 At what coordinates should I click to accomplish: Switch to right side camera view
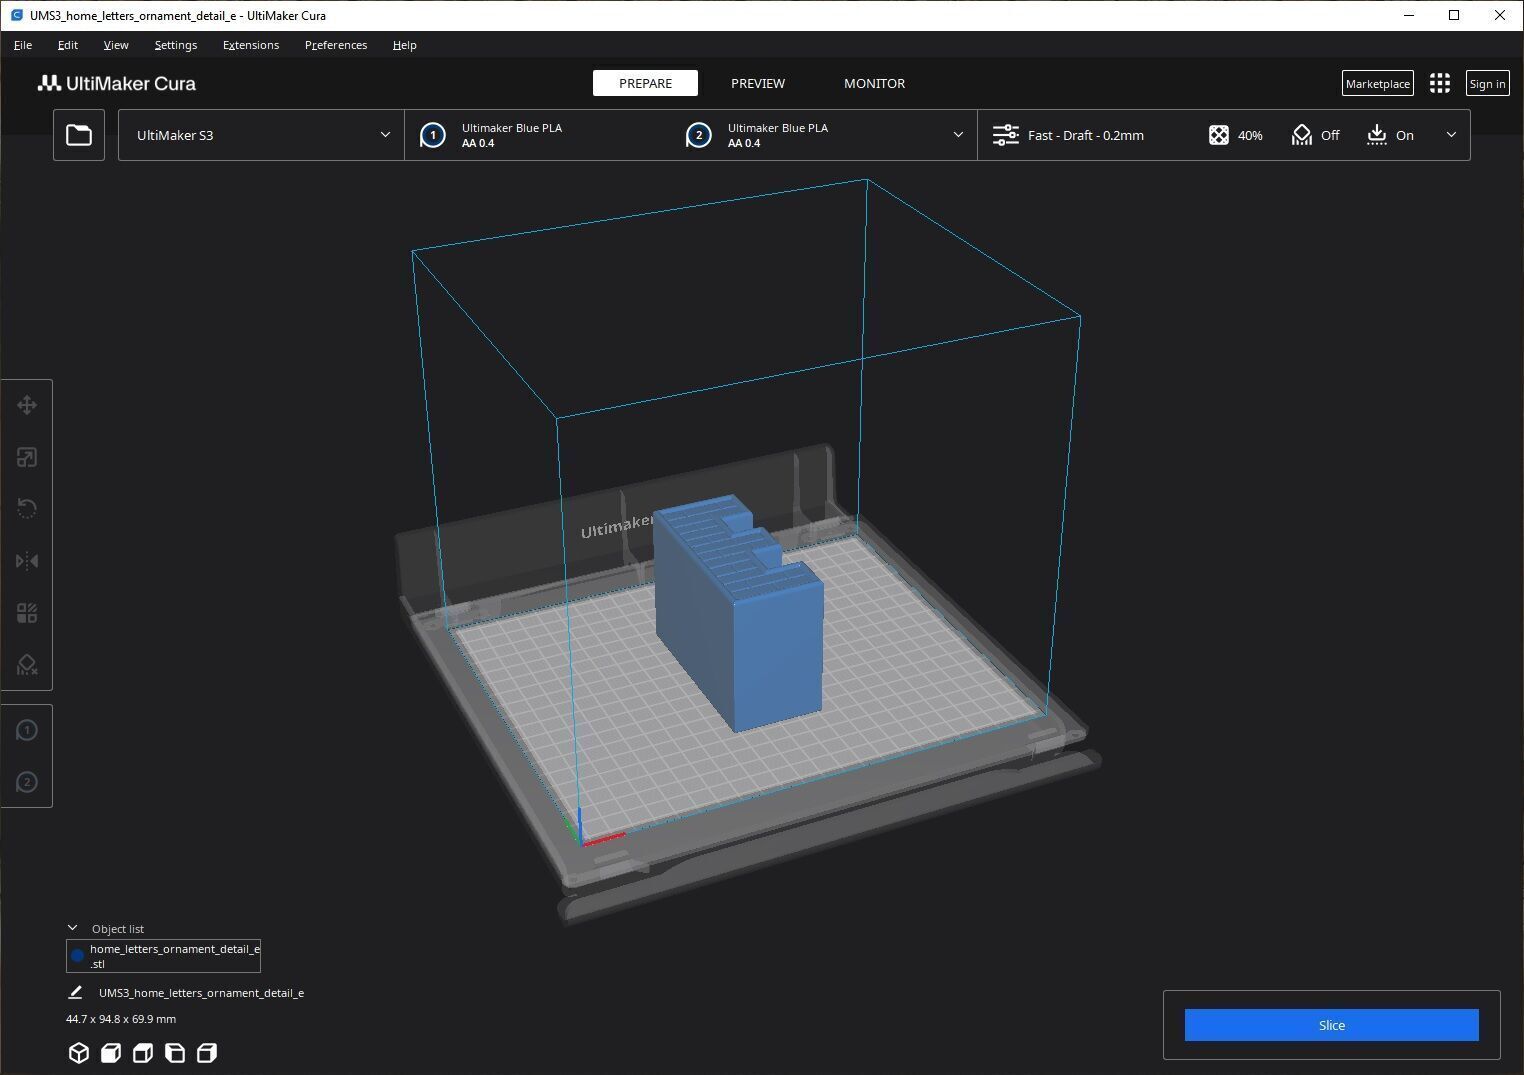[x=207, y=1053]
